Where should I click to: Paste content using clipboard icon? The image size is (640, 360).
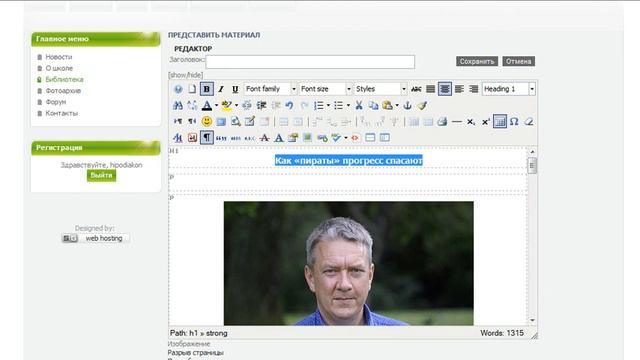(387, 105)
